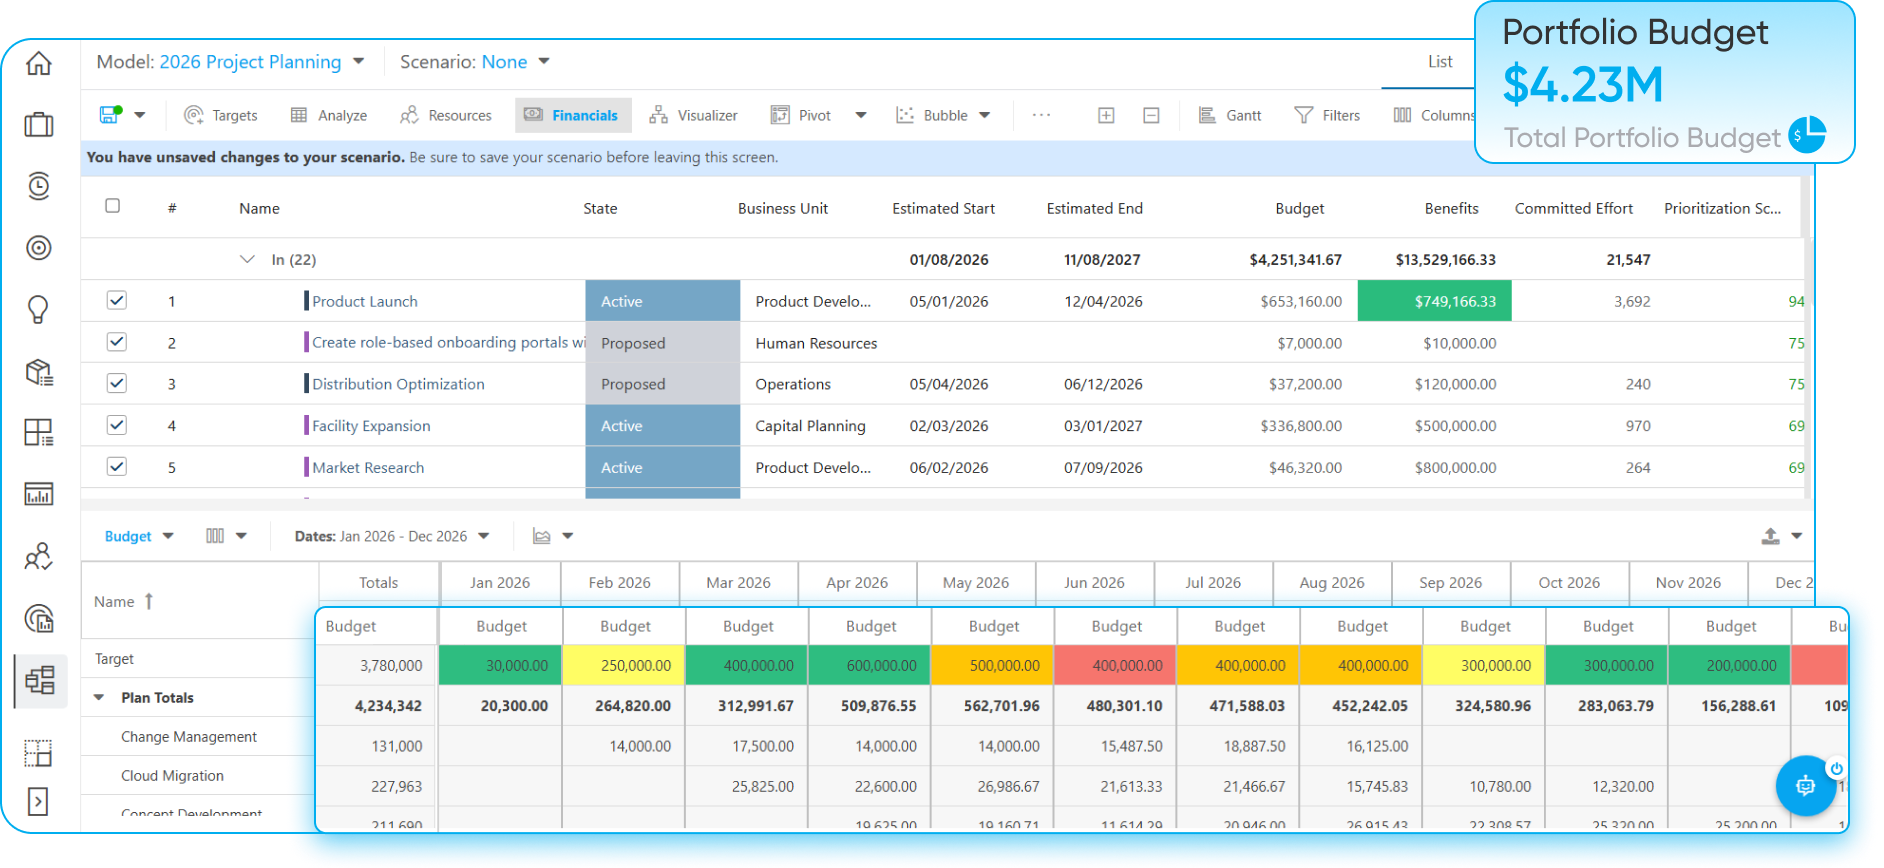Open the Dates Jan 2026 - Dec 2026 dropdown
1884x868 pixels.
[x=392, y=536]
